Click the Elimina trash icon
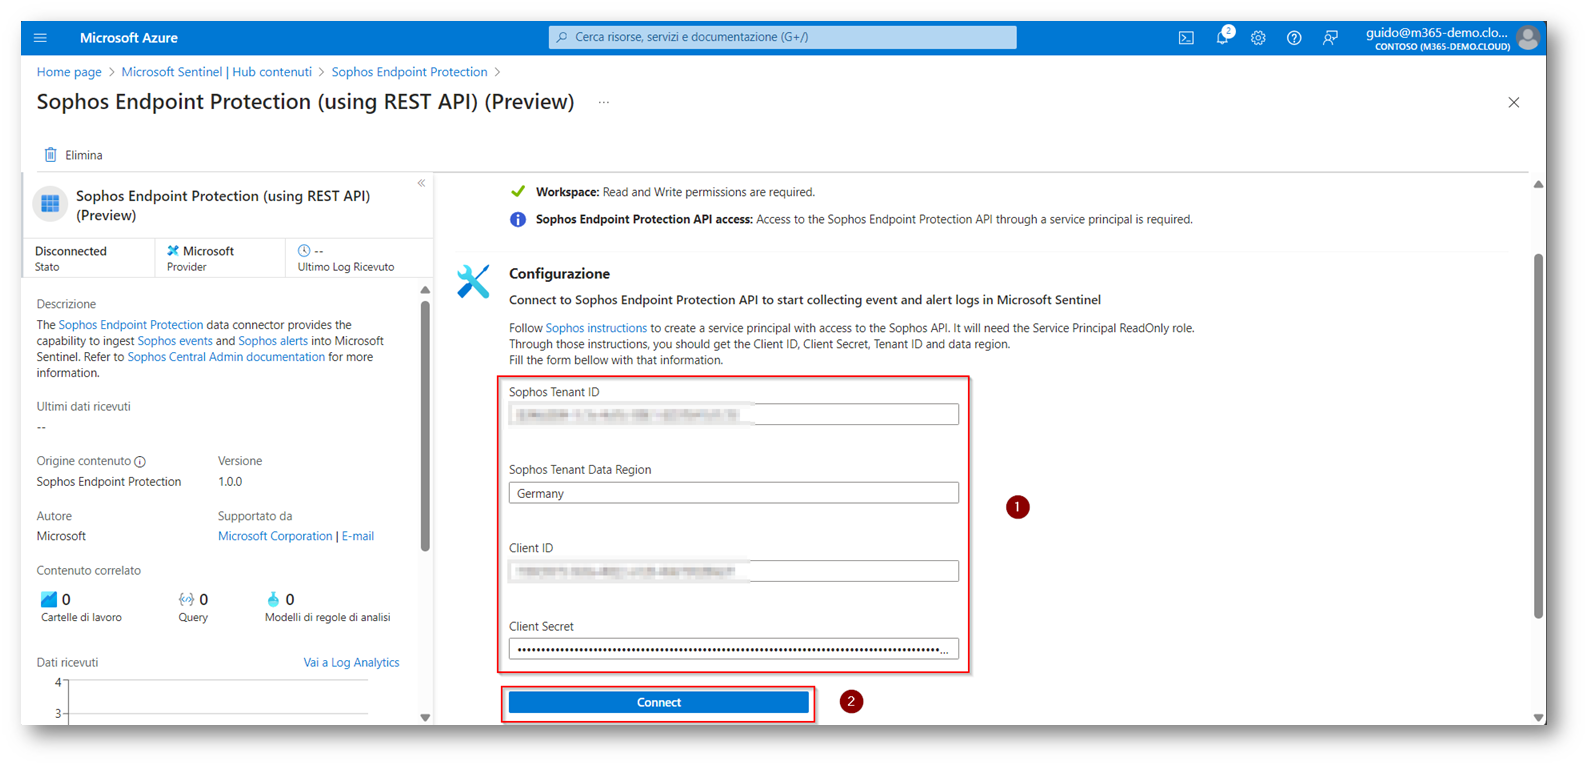 50,155
